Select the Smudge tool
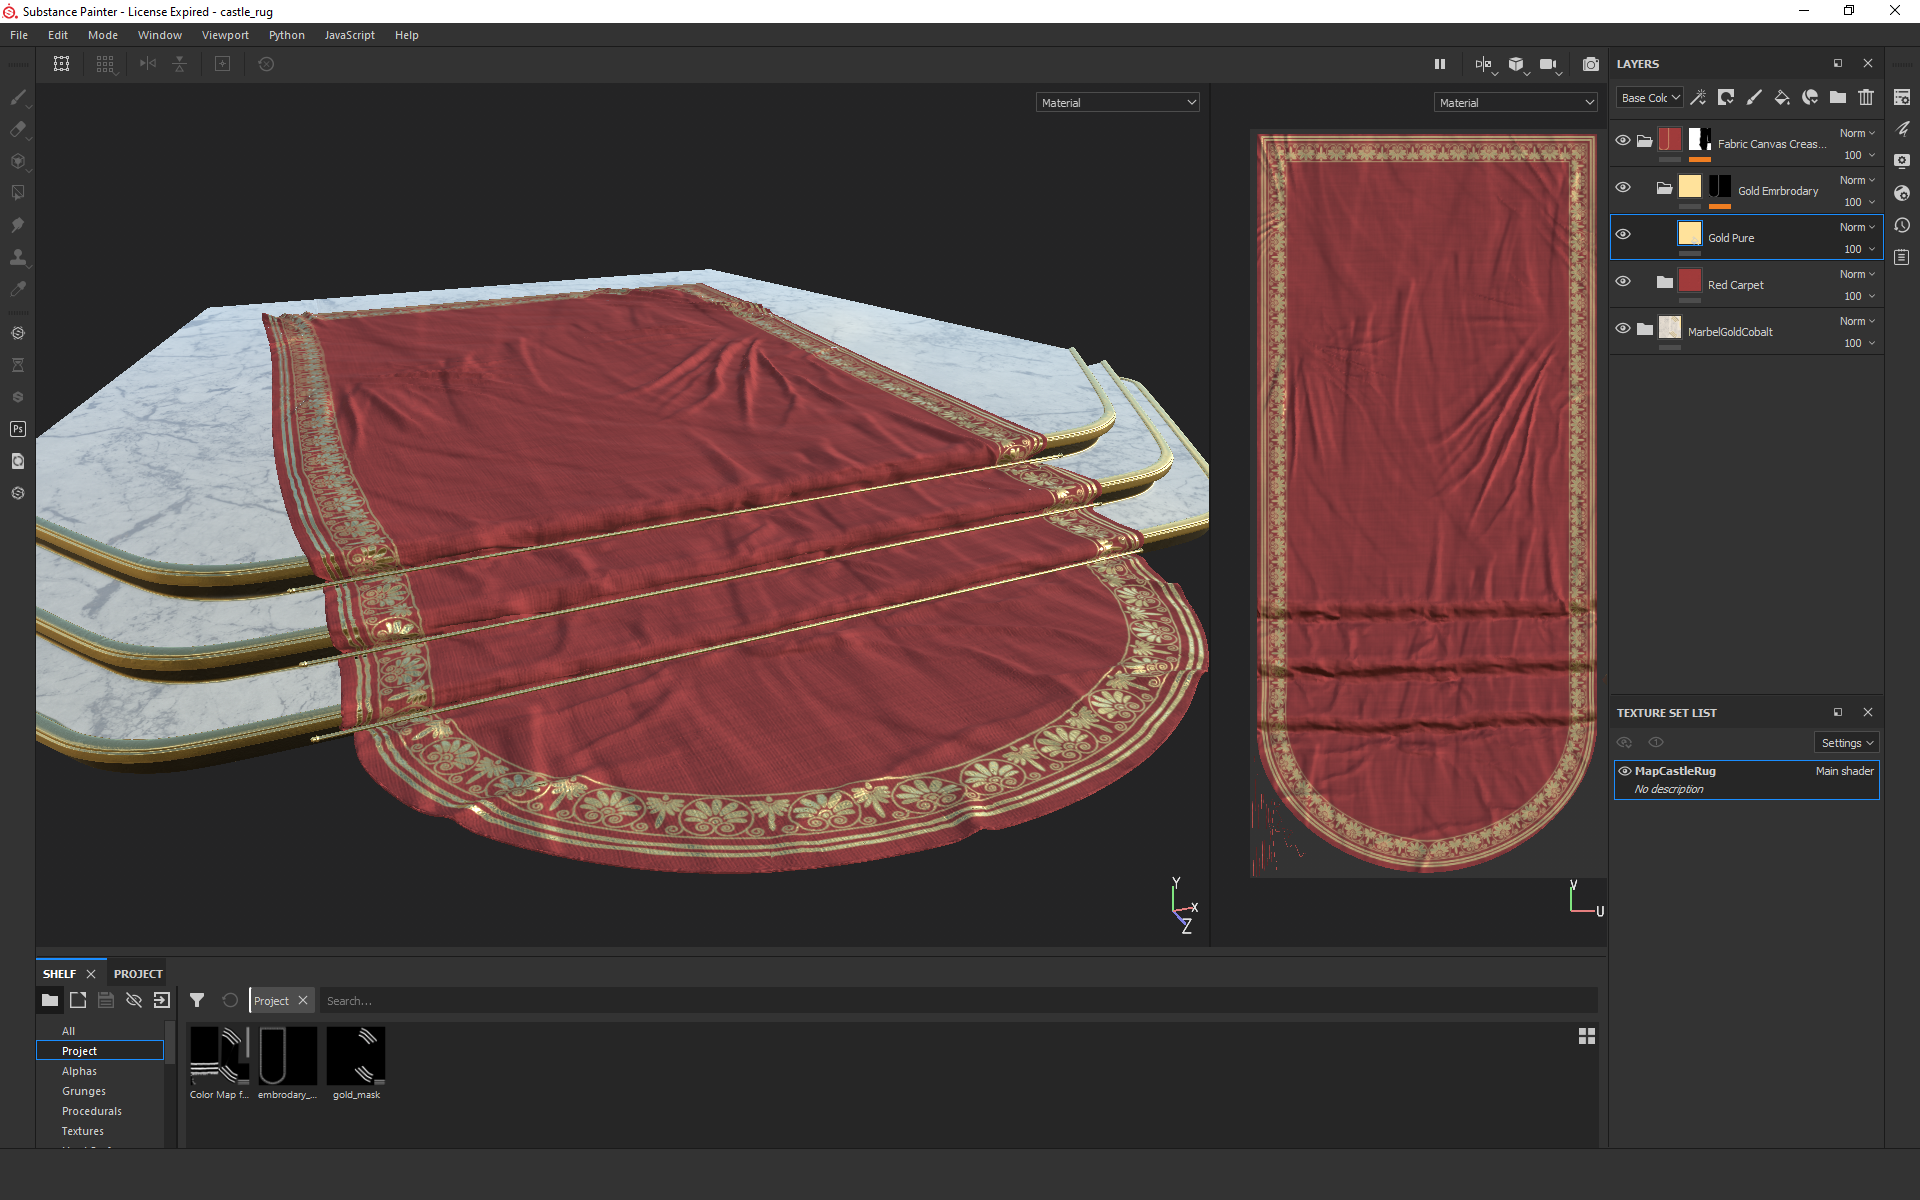 [x=18, y=225]
